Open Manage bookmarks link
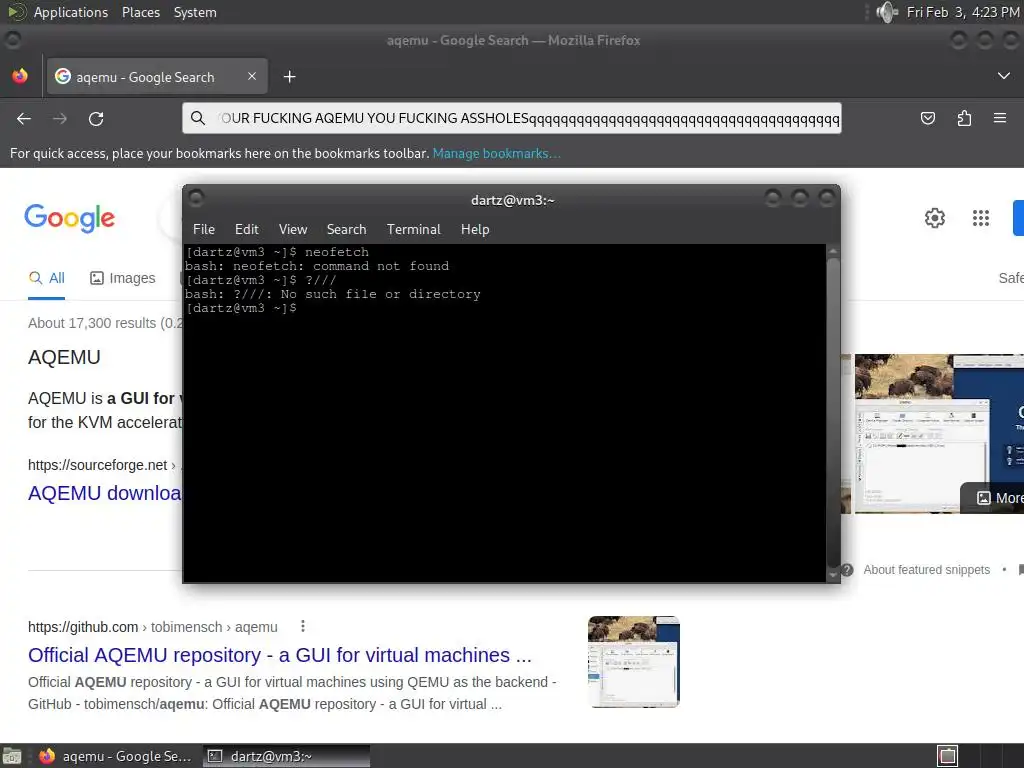Screen dimensions: 1024x768 pos(496,153)
